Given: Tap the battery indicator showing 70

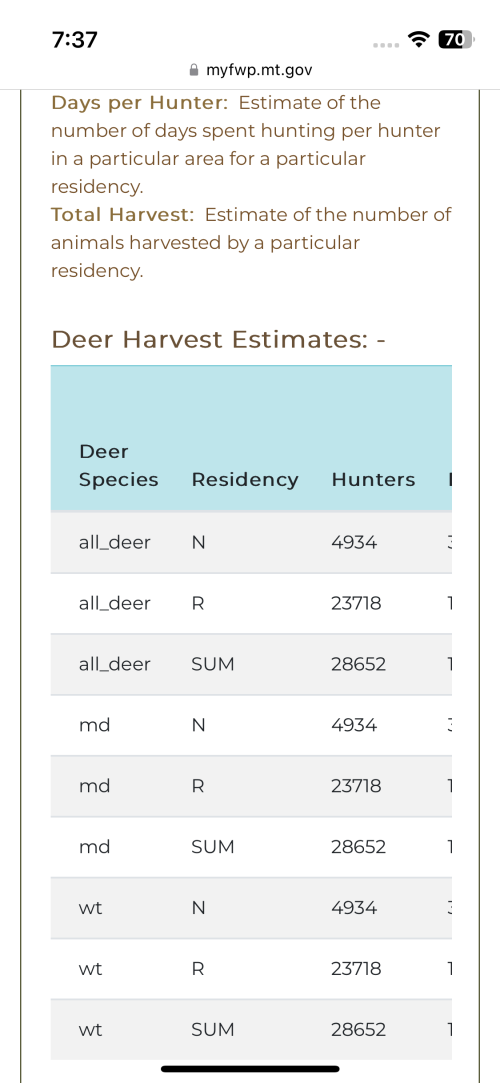Looking at the screenshot, I should pos(454,40).
